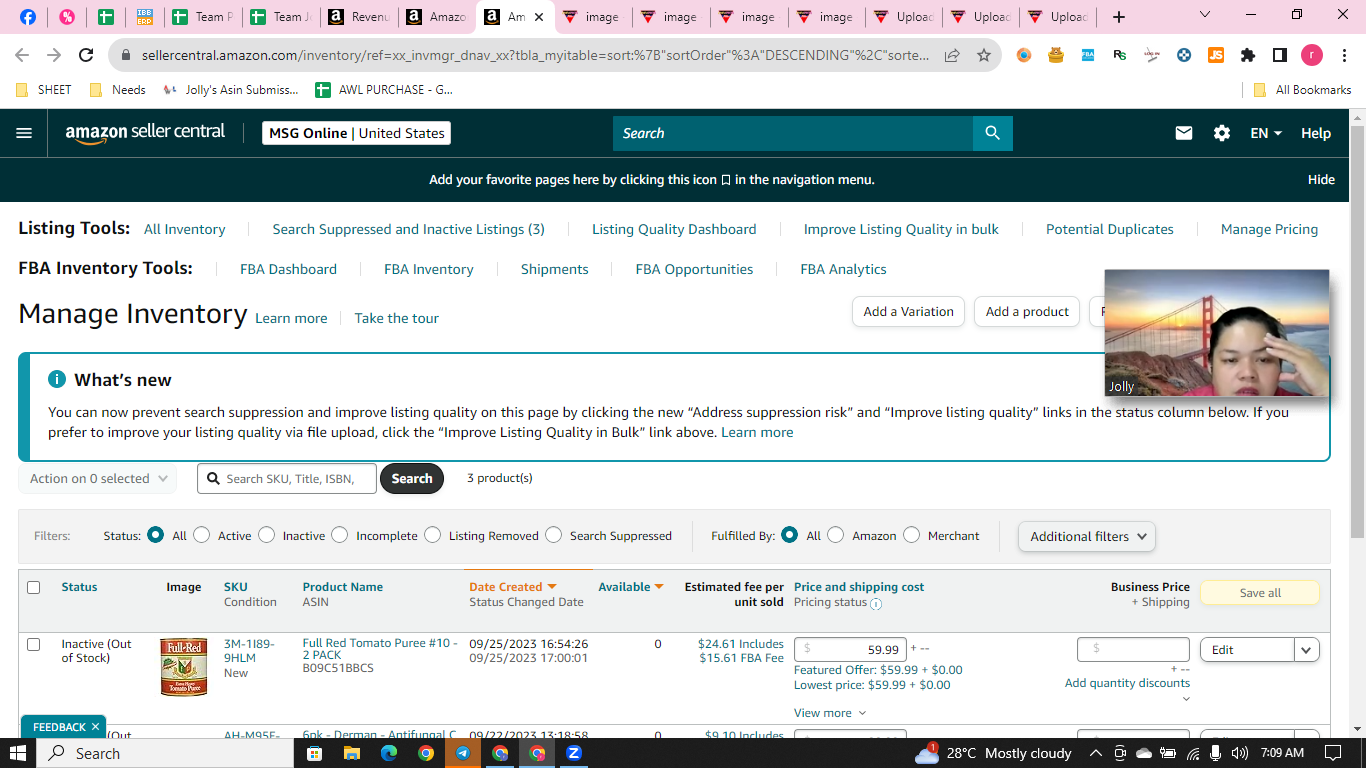Open Microsoft Edge from the taskbar
Image resolution: width=1366 pixels, height=768 pixels.
coord(389,753)
